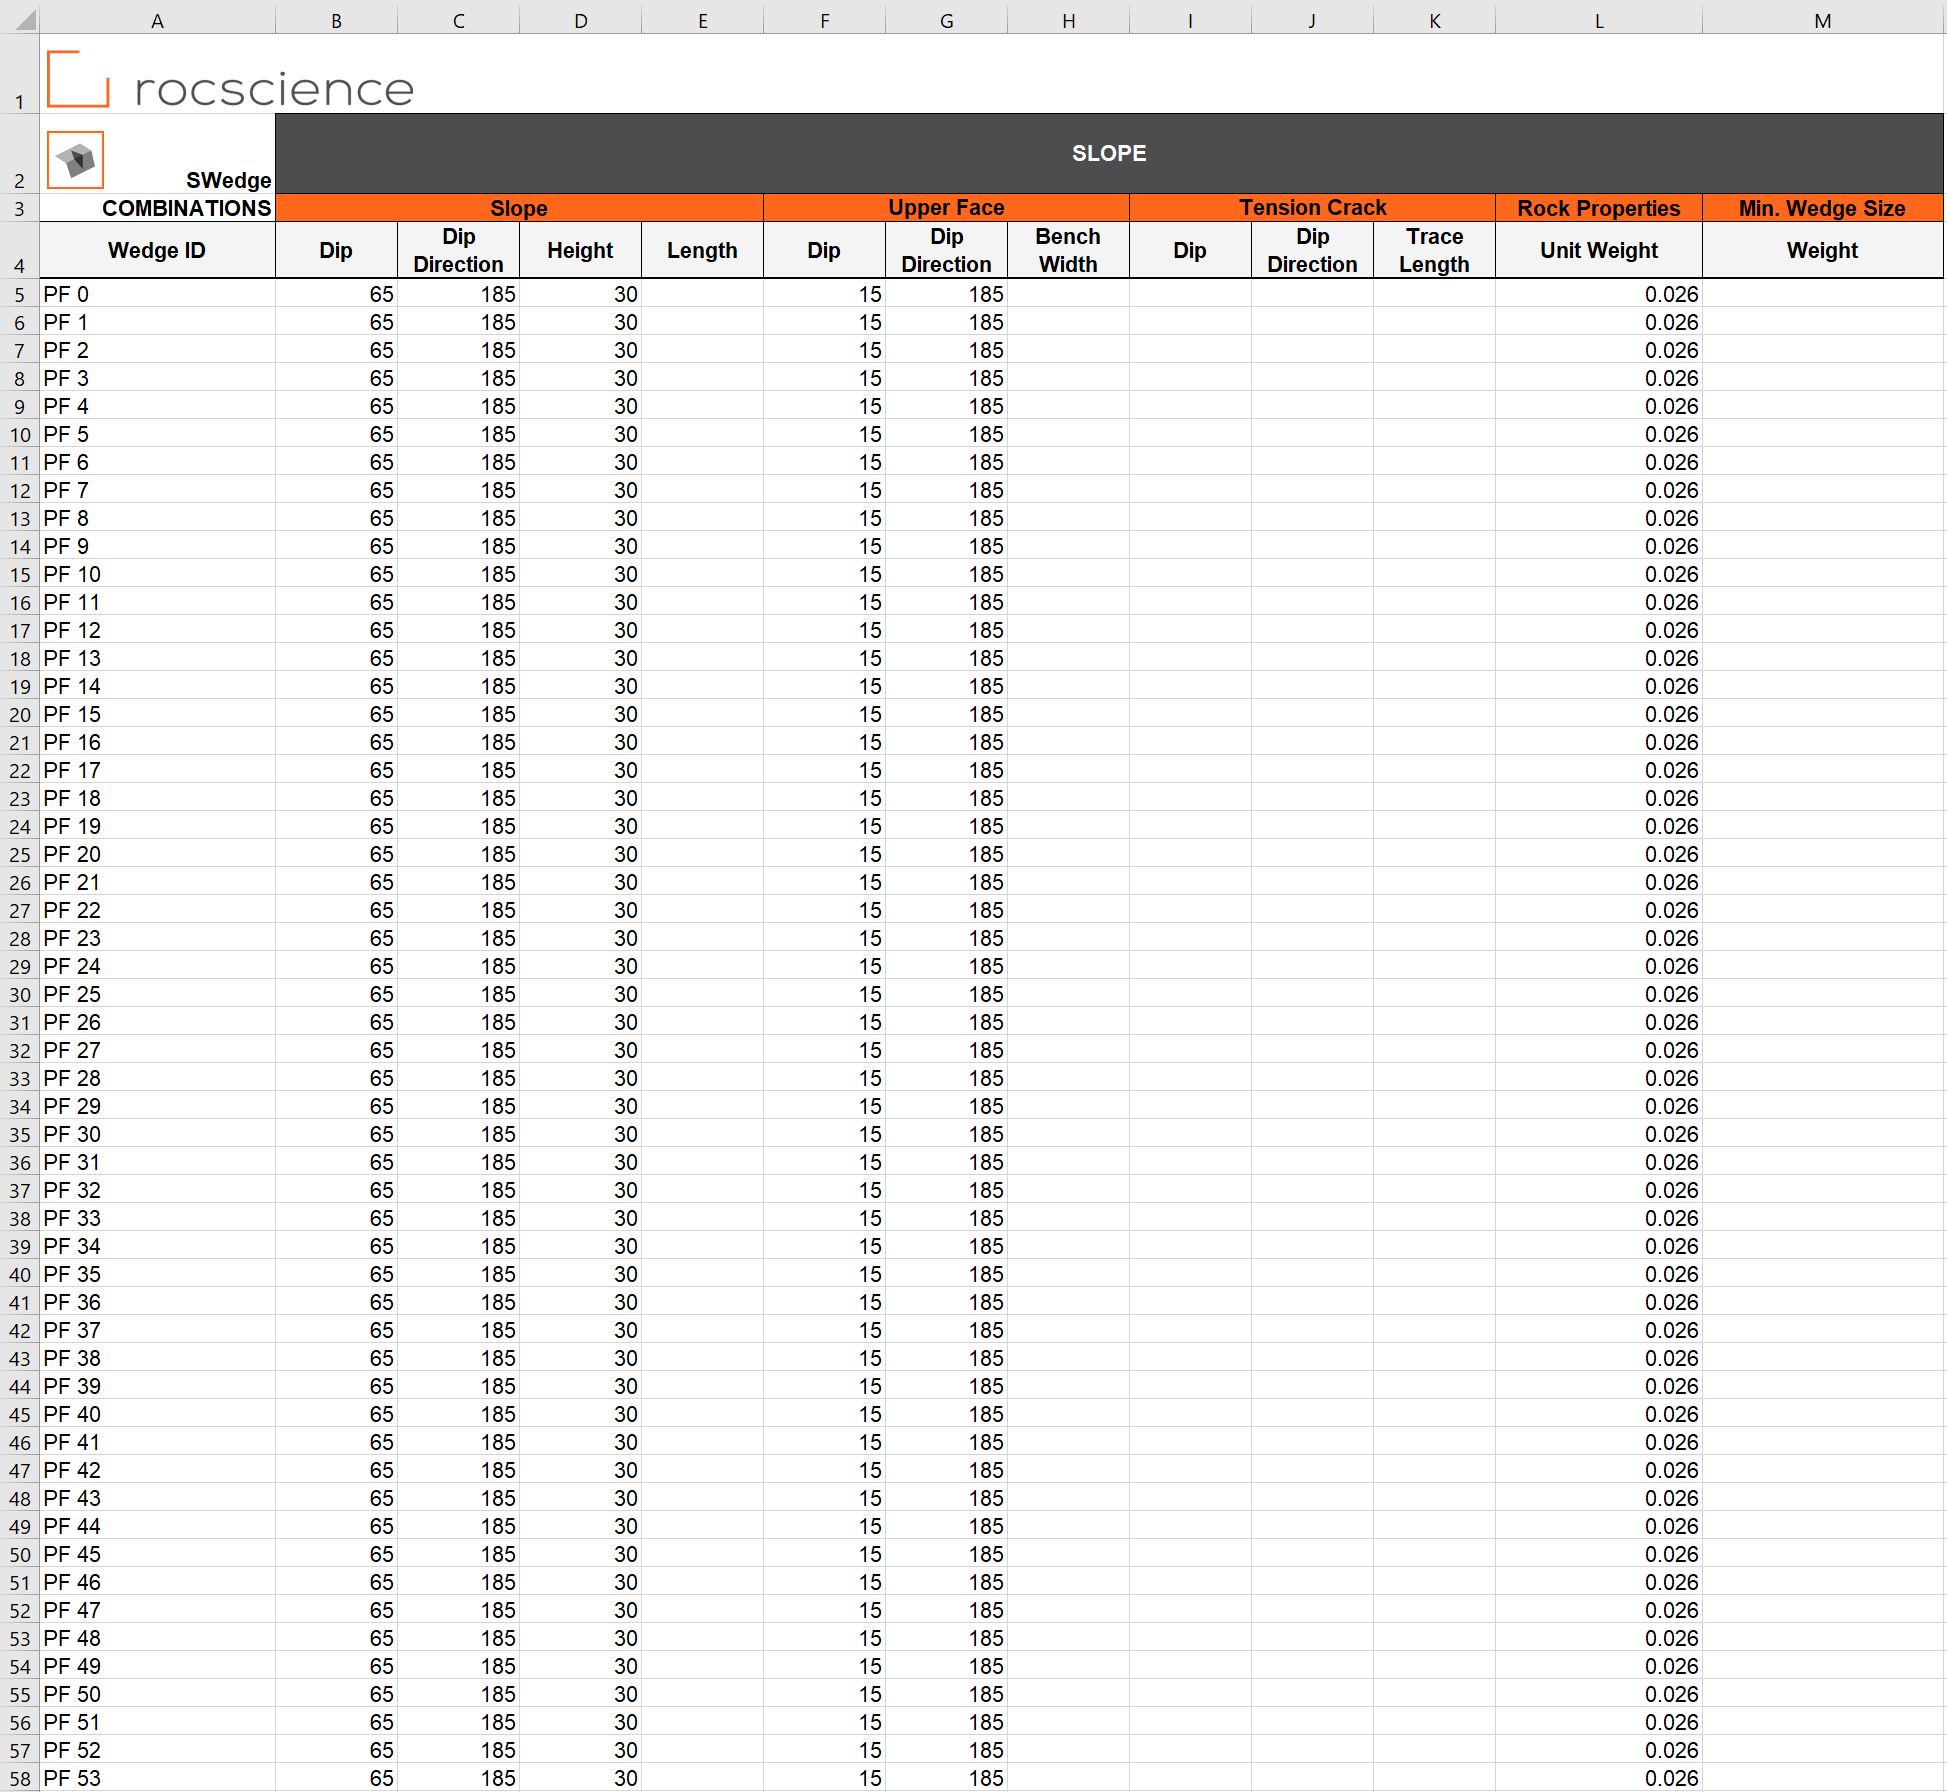Click the rocscience orange logo

coord(78,78)
